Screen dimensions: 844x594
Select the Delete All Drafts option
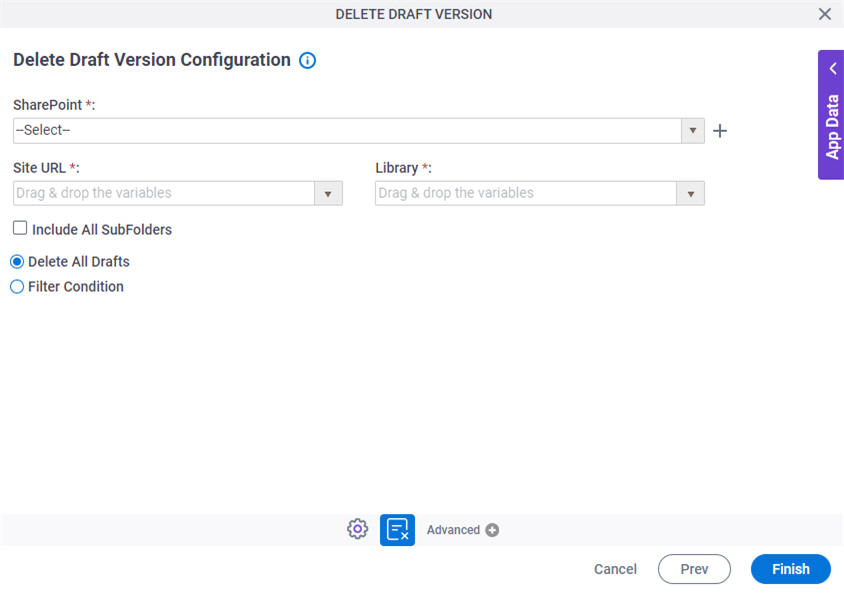coord(16,261)
